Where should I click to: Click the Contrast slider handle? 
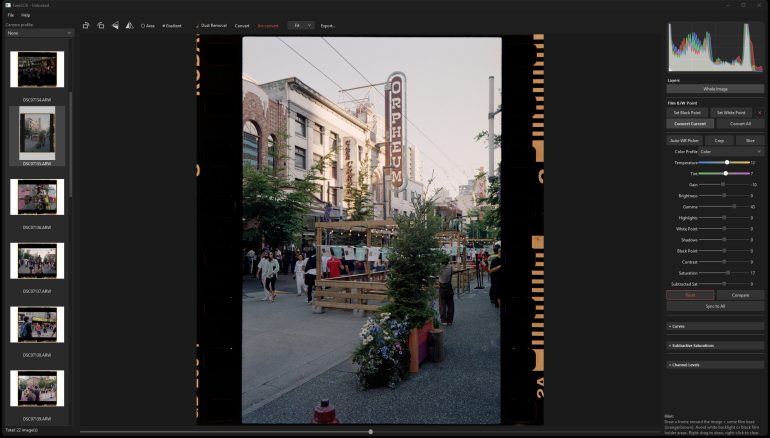point(724,262)
